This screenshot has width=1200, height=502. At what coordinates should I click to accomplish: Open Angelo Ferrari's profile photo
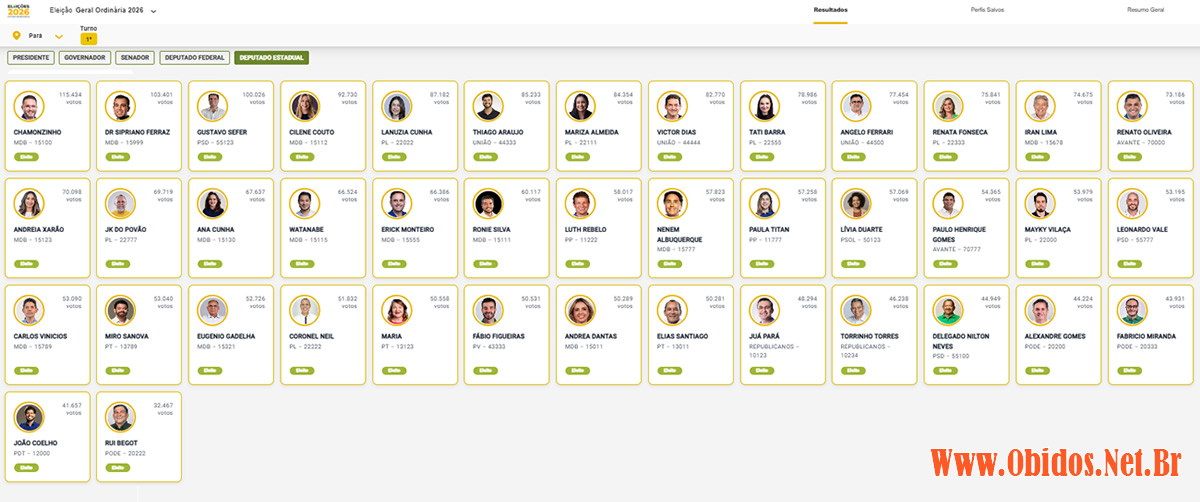(856, 106)
